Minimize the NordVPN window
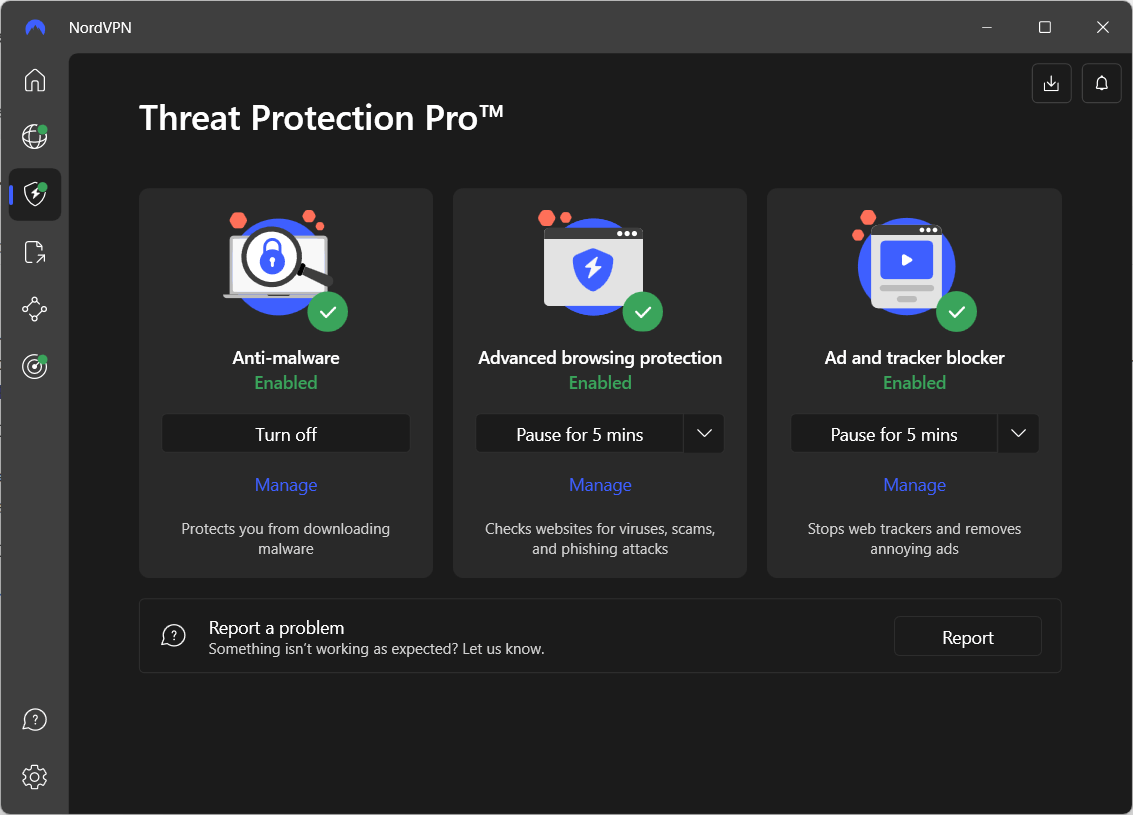Image resolution: width=1133 pixels, height=815 pixels. 986,27
